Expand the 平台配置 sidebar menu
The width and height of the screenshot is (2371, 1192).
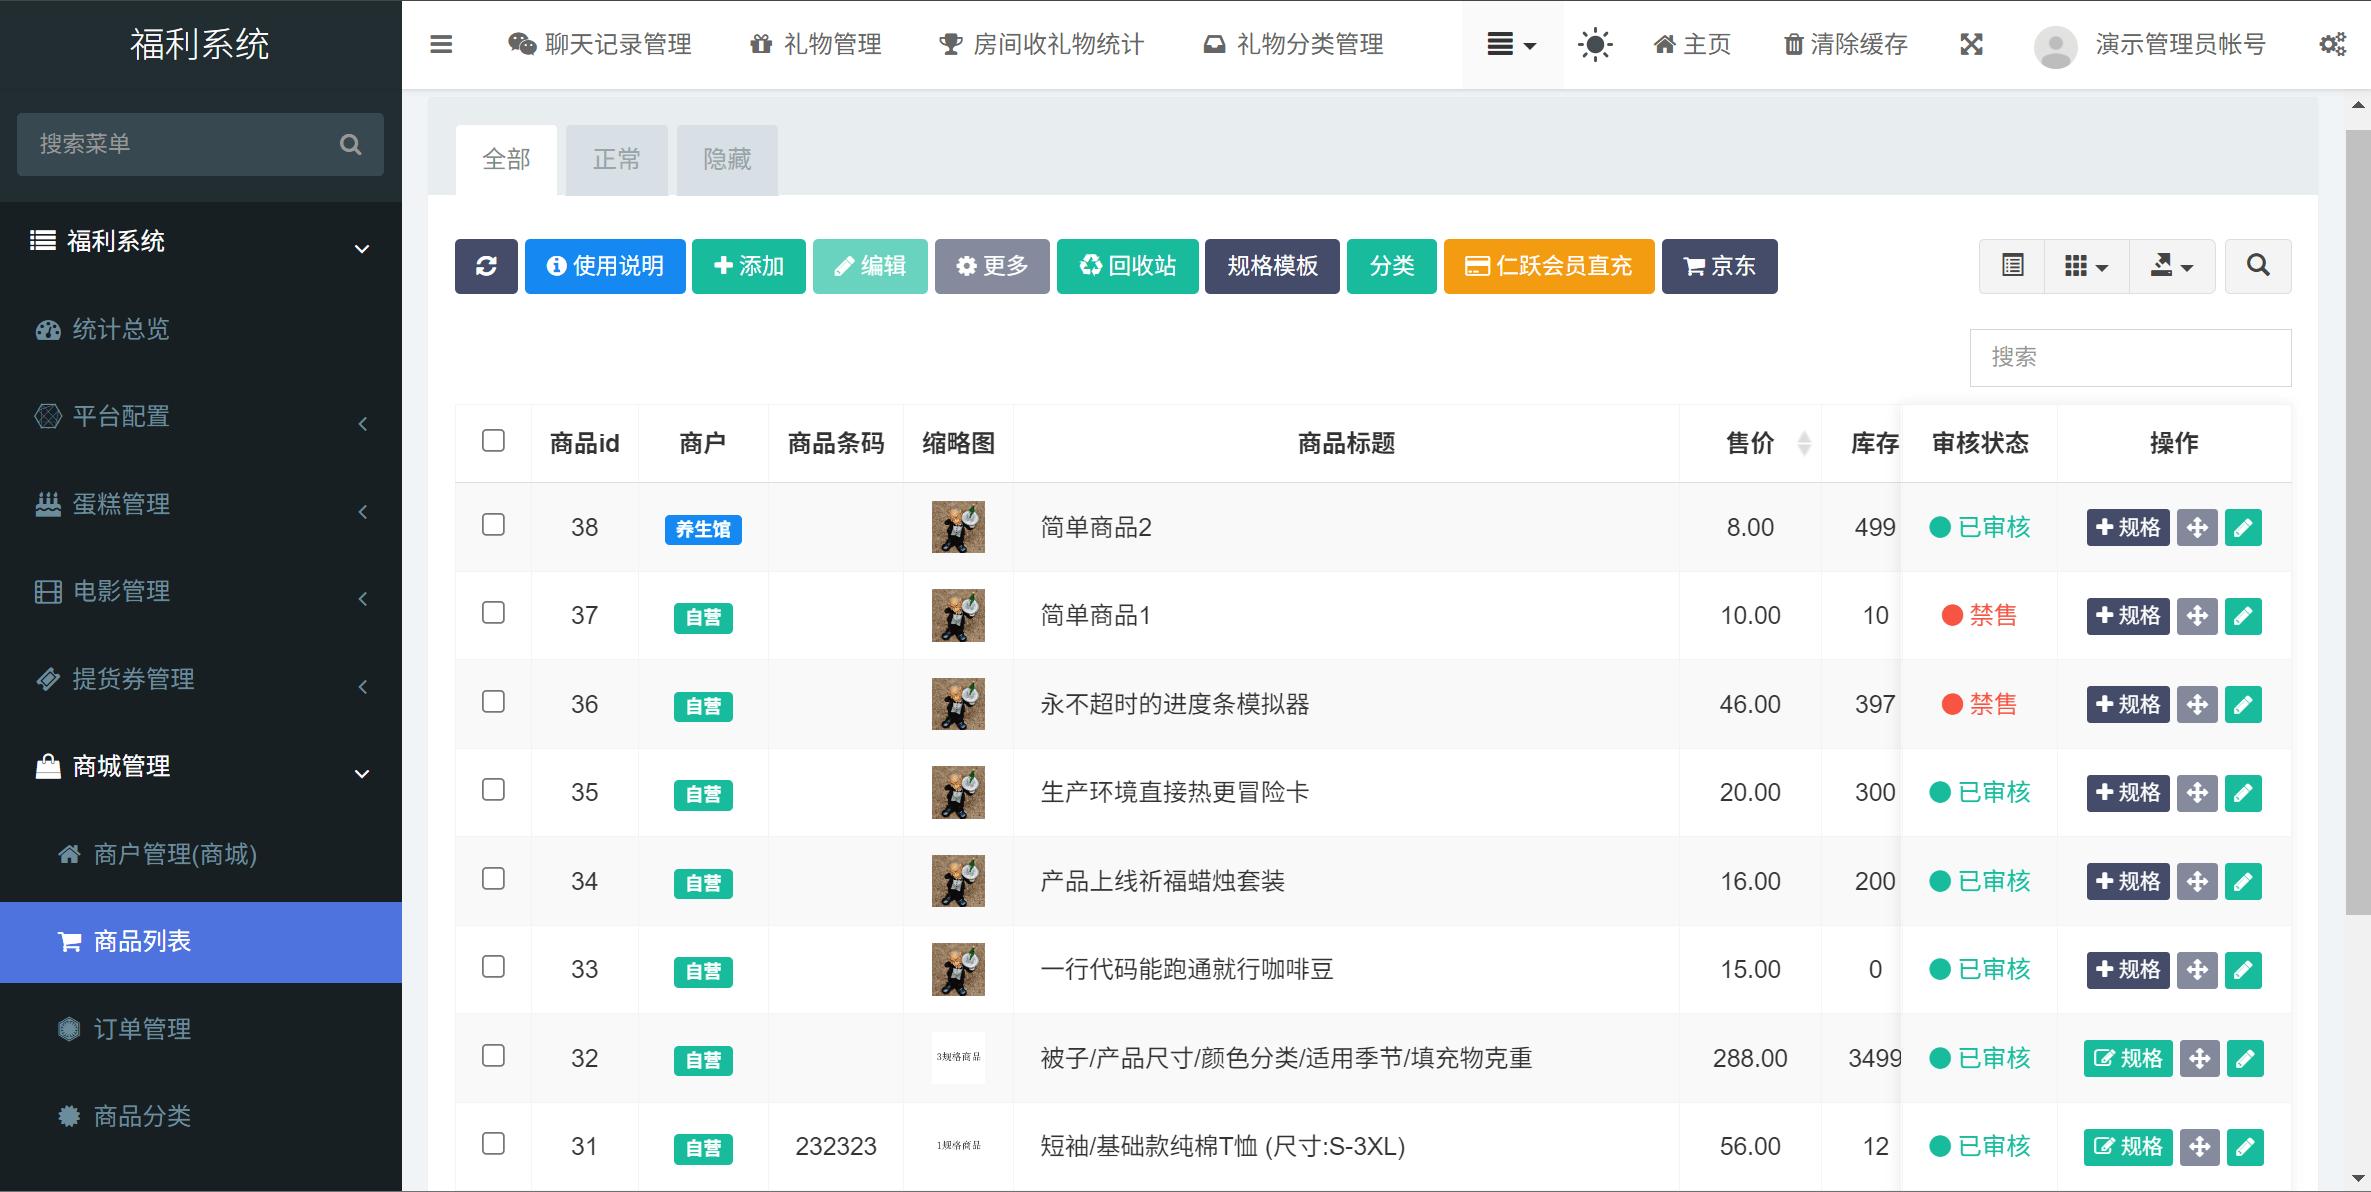[x=201, y=417]
